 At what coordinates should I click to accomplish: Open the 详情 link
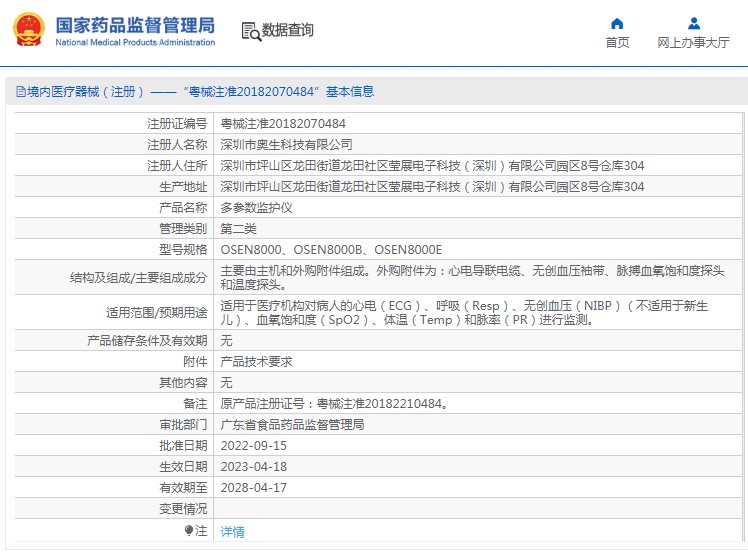pos(232,531)
